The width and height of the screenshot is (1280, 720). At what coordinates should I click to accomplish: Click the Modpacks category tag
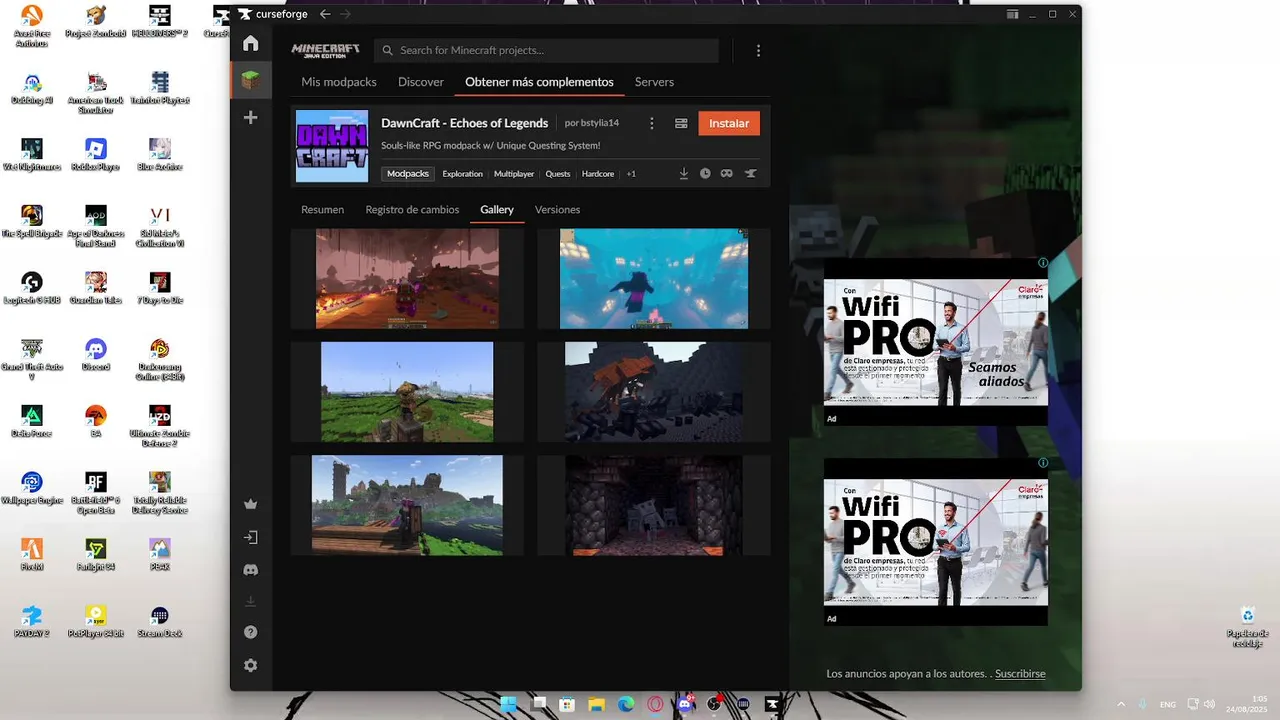(x=408, y=174)
